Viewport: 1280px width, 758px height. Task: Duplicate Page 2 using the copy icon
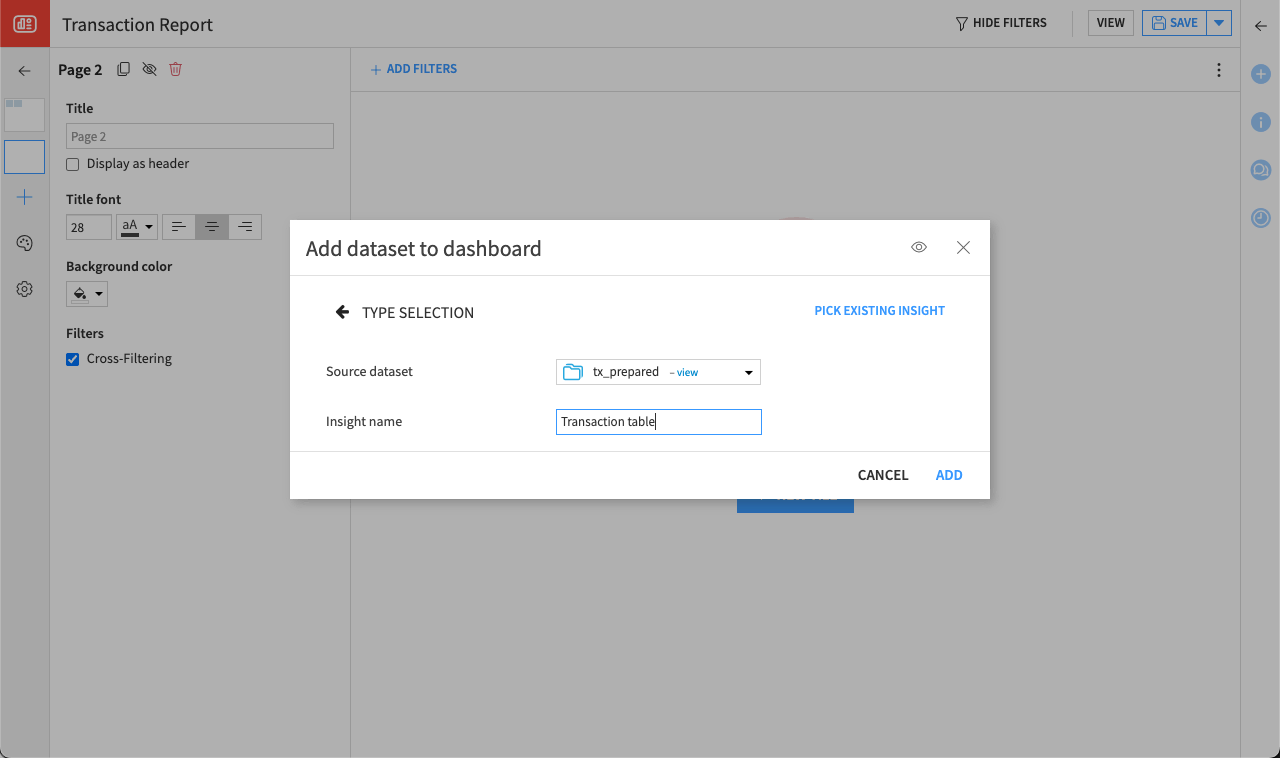(123, 69)
